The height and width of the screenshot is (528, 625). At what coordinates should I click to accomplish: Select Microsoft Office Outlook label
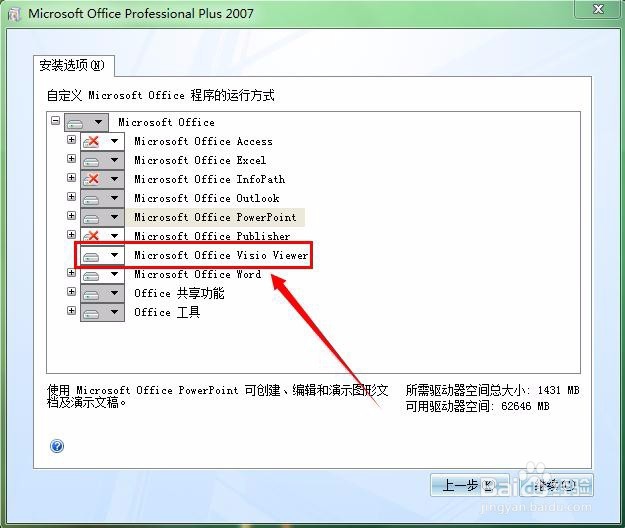pyautogui.click(x=206, y=198)
